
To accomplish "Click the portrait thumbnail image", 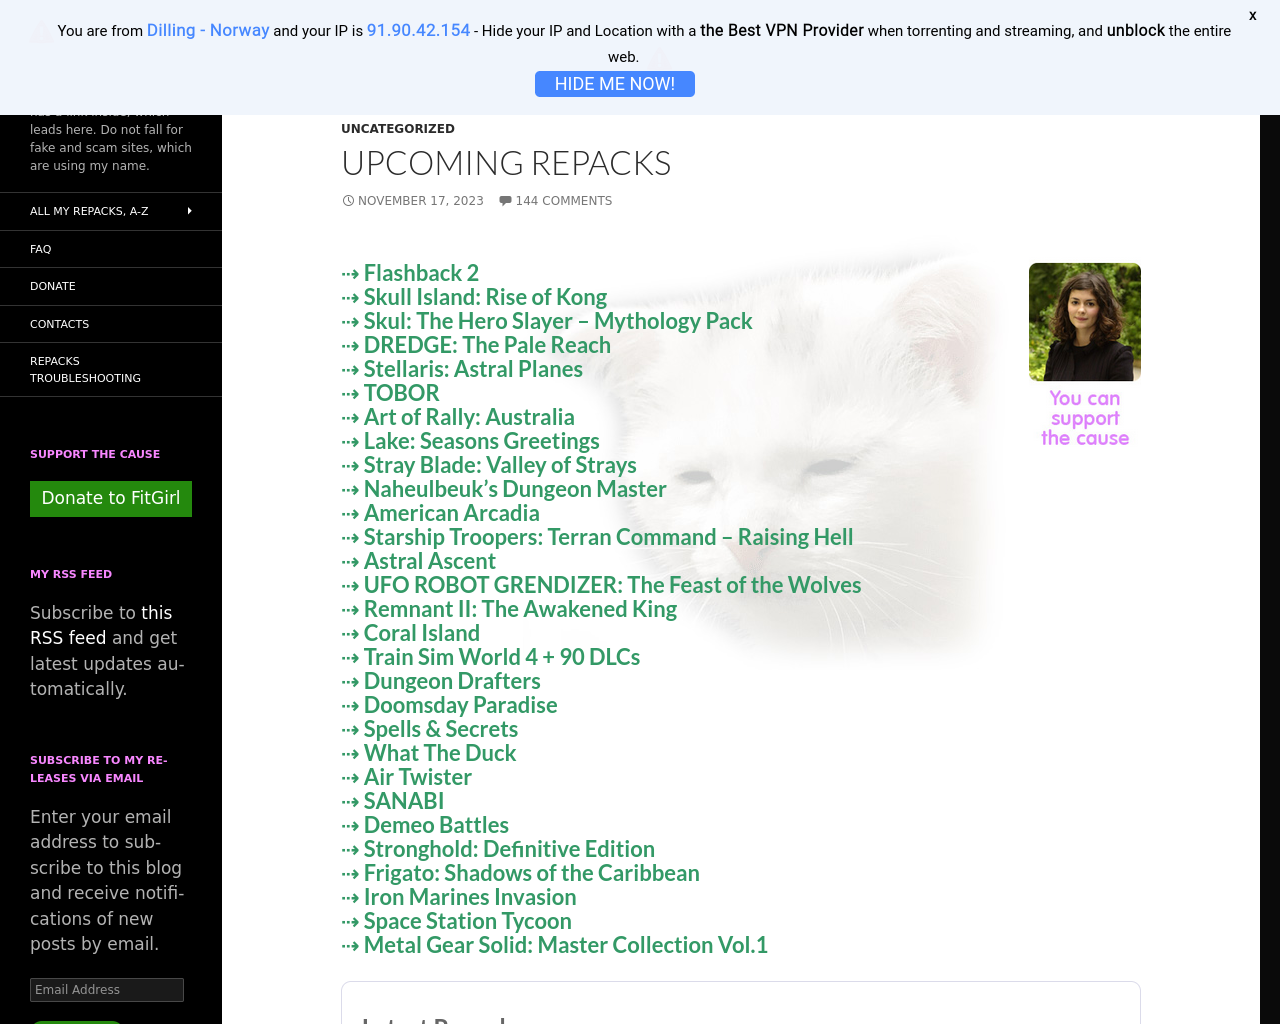I will (x=1085, y=322).
